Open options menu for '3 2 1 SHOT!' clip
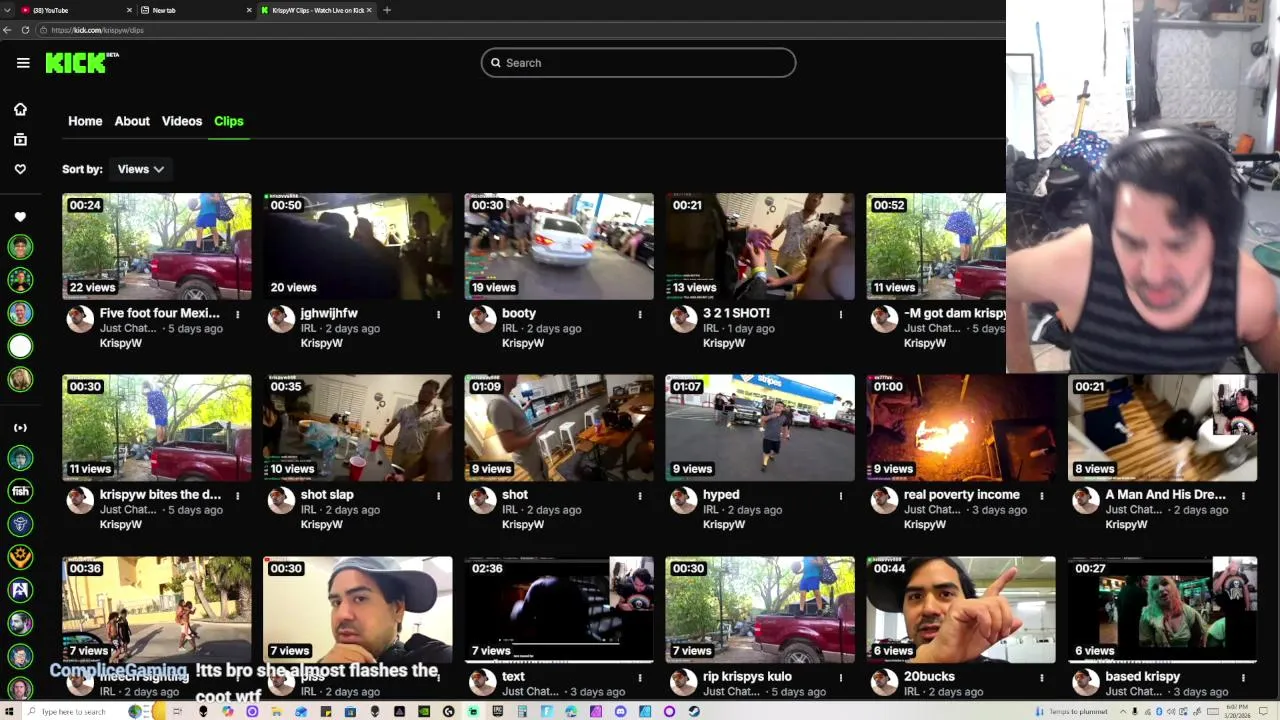Screen dimensions: 1280x720 841,314
